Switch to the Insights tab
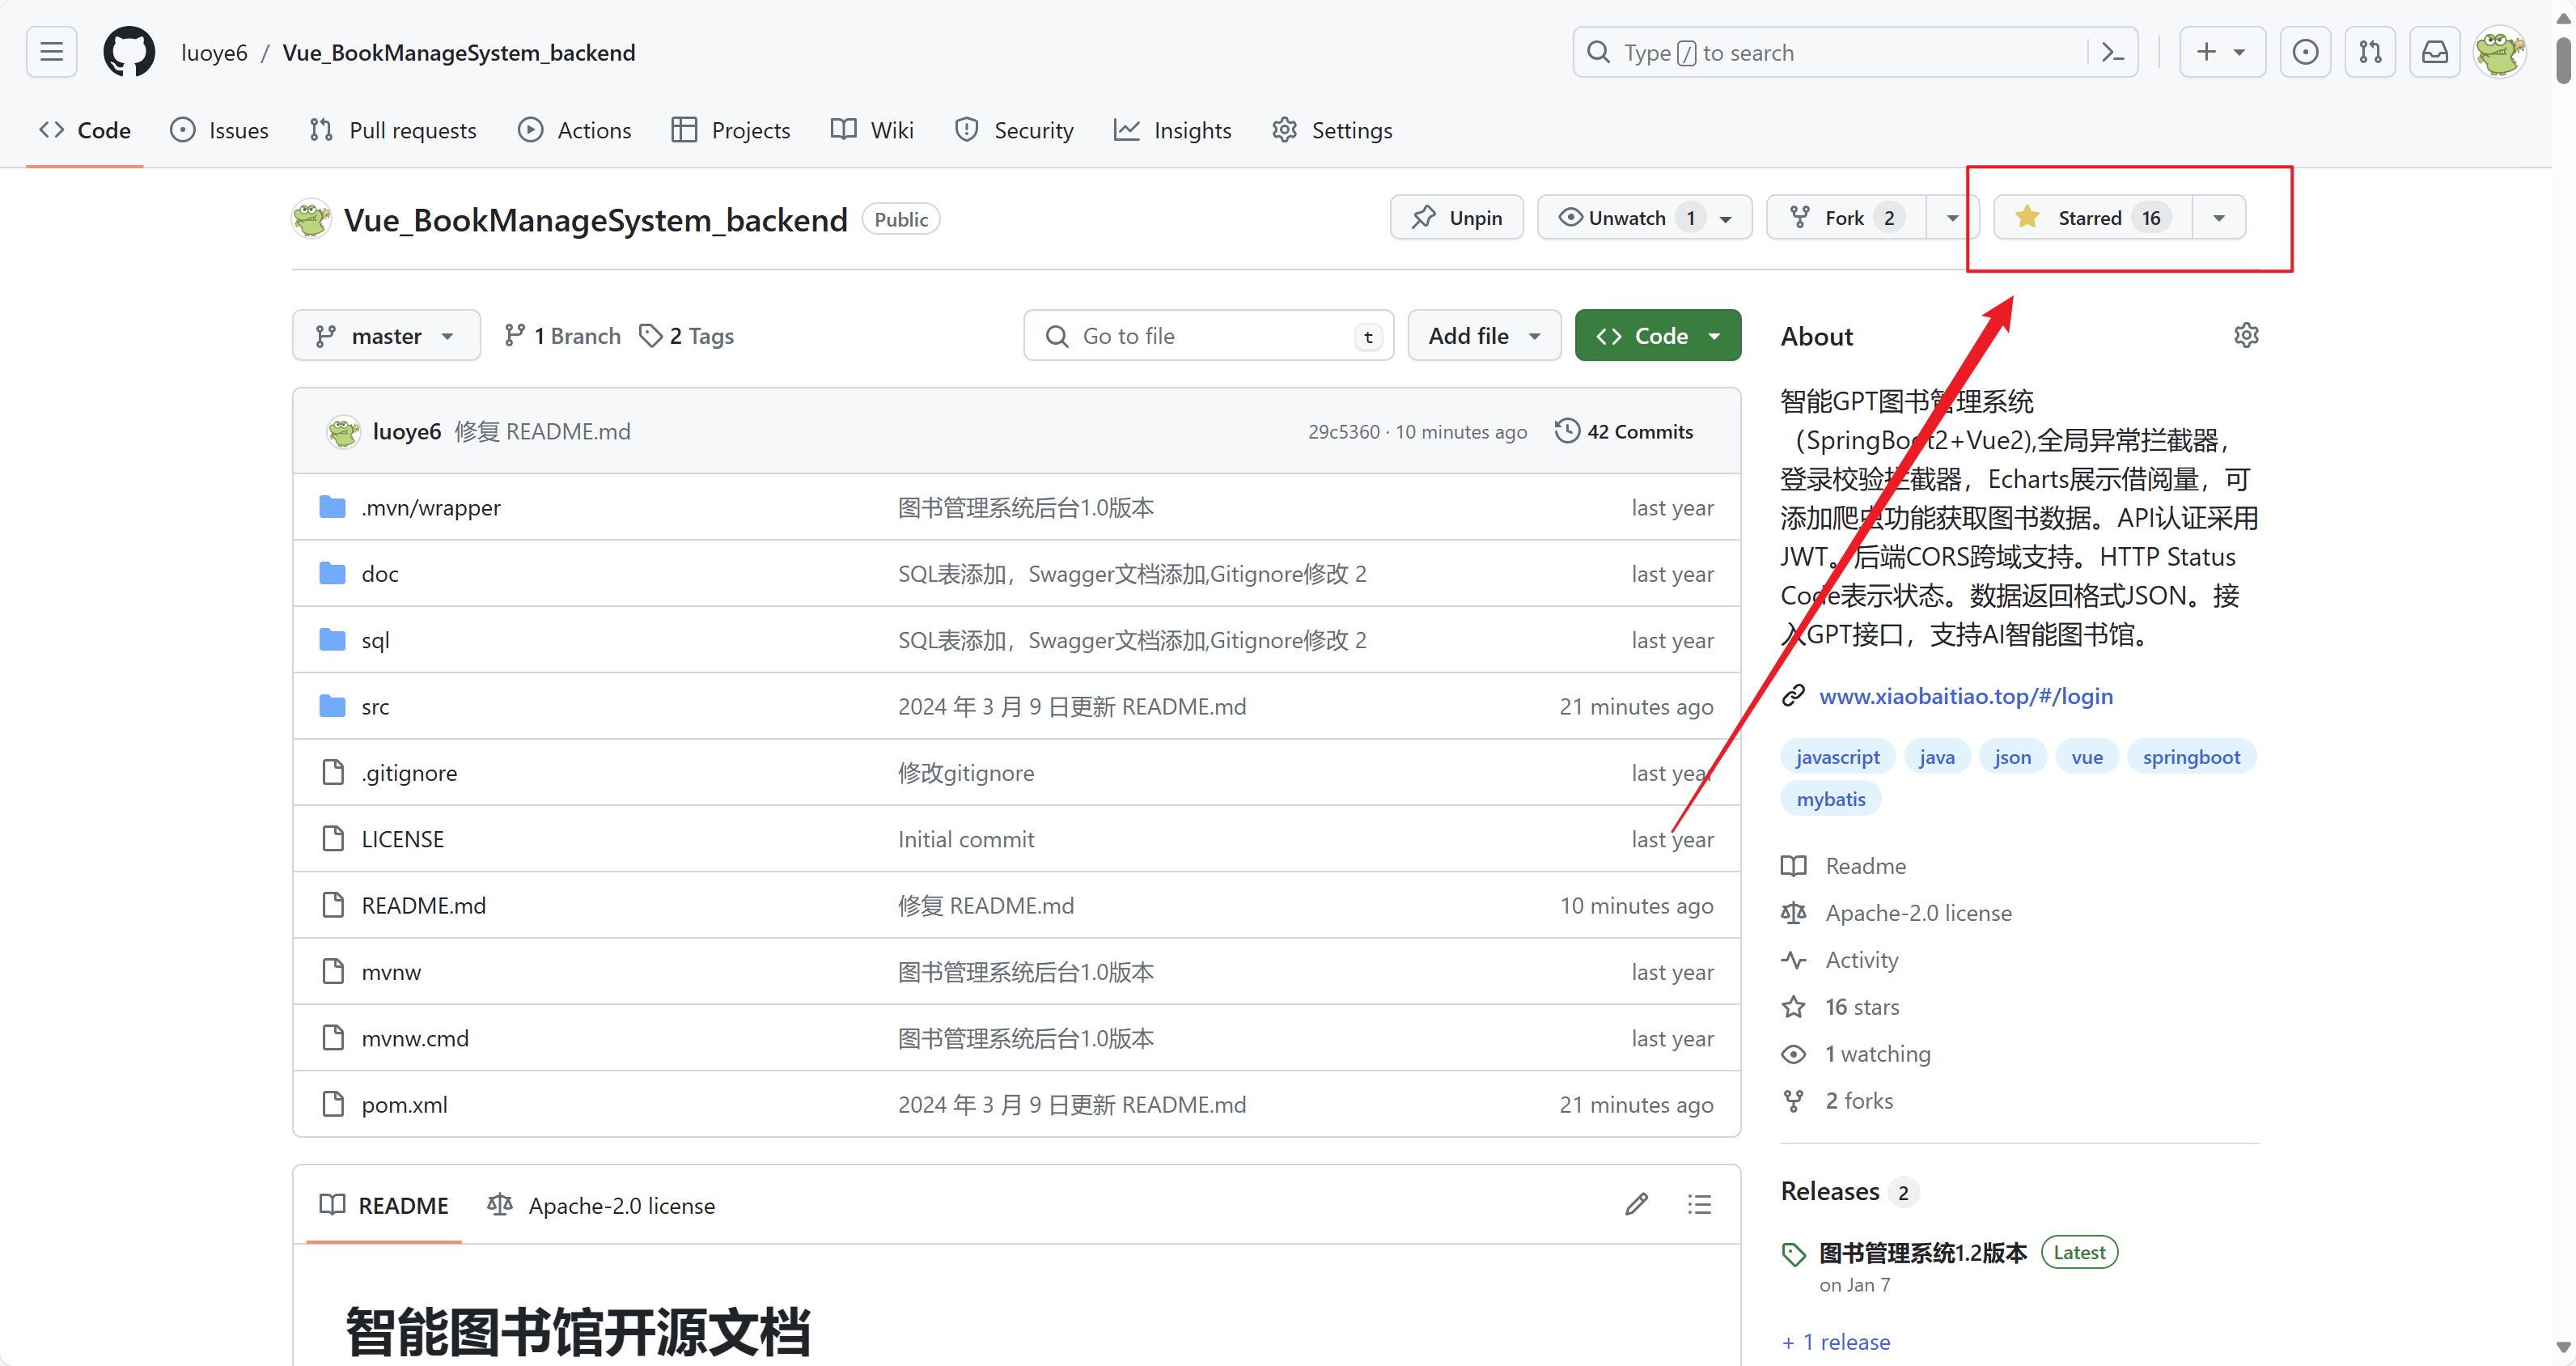 (1172, 131)
